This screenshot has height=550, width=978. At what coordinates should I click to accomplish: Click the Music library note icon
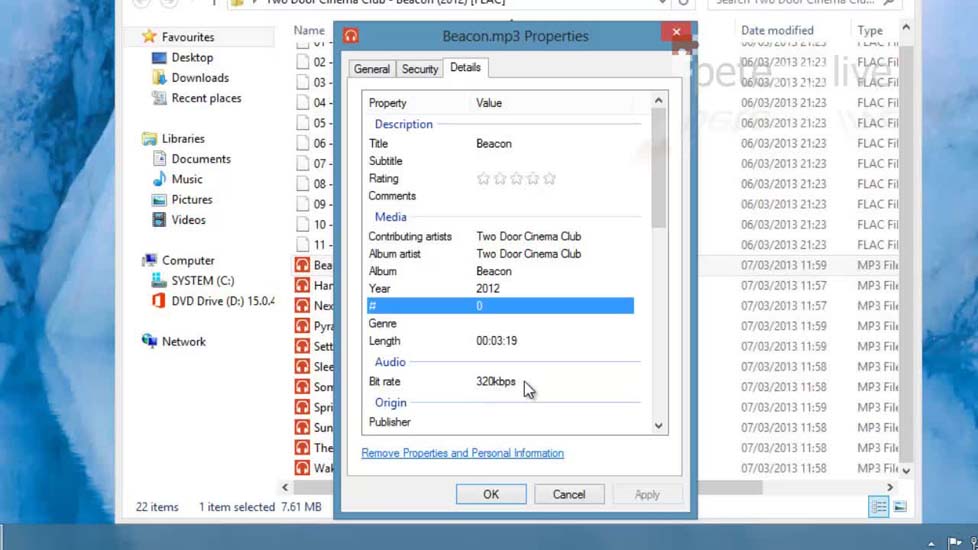pos(159,179)
